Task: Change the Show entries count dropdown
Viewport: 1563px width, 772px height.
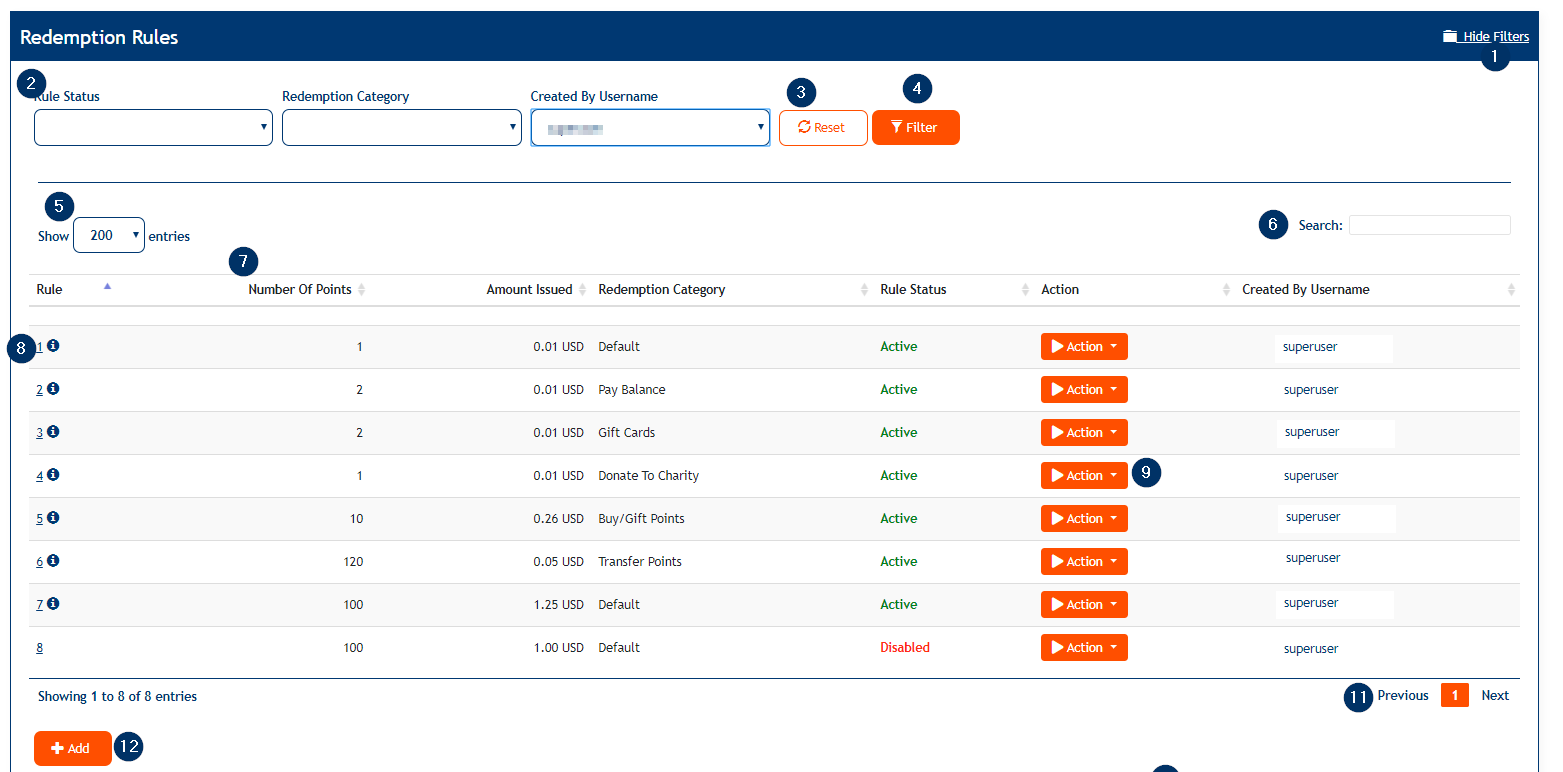Action: pos(108,236)
